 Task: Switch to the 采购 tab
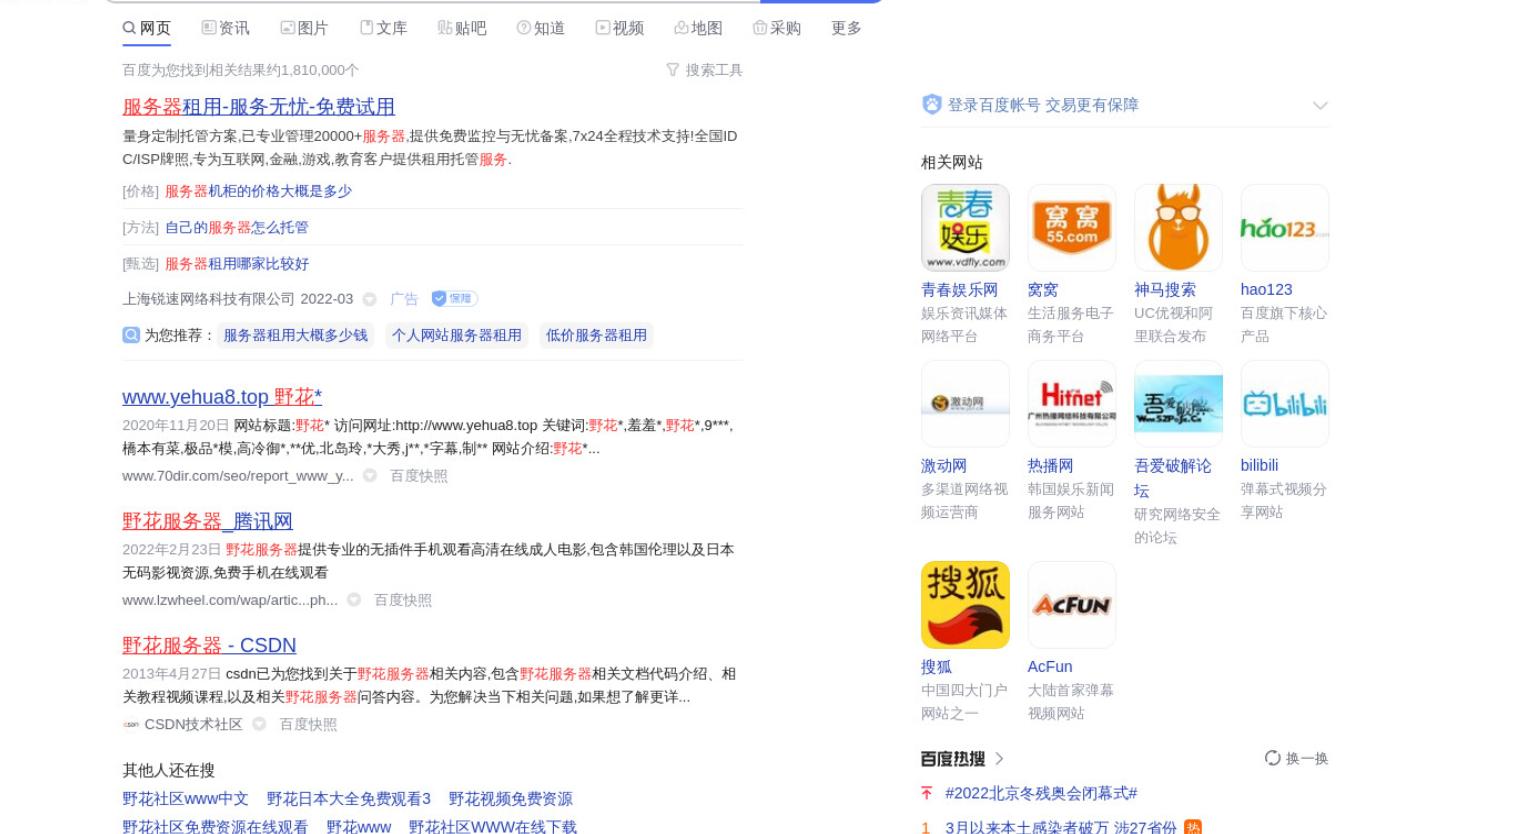777,28
